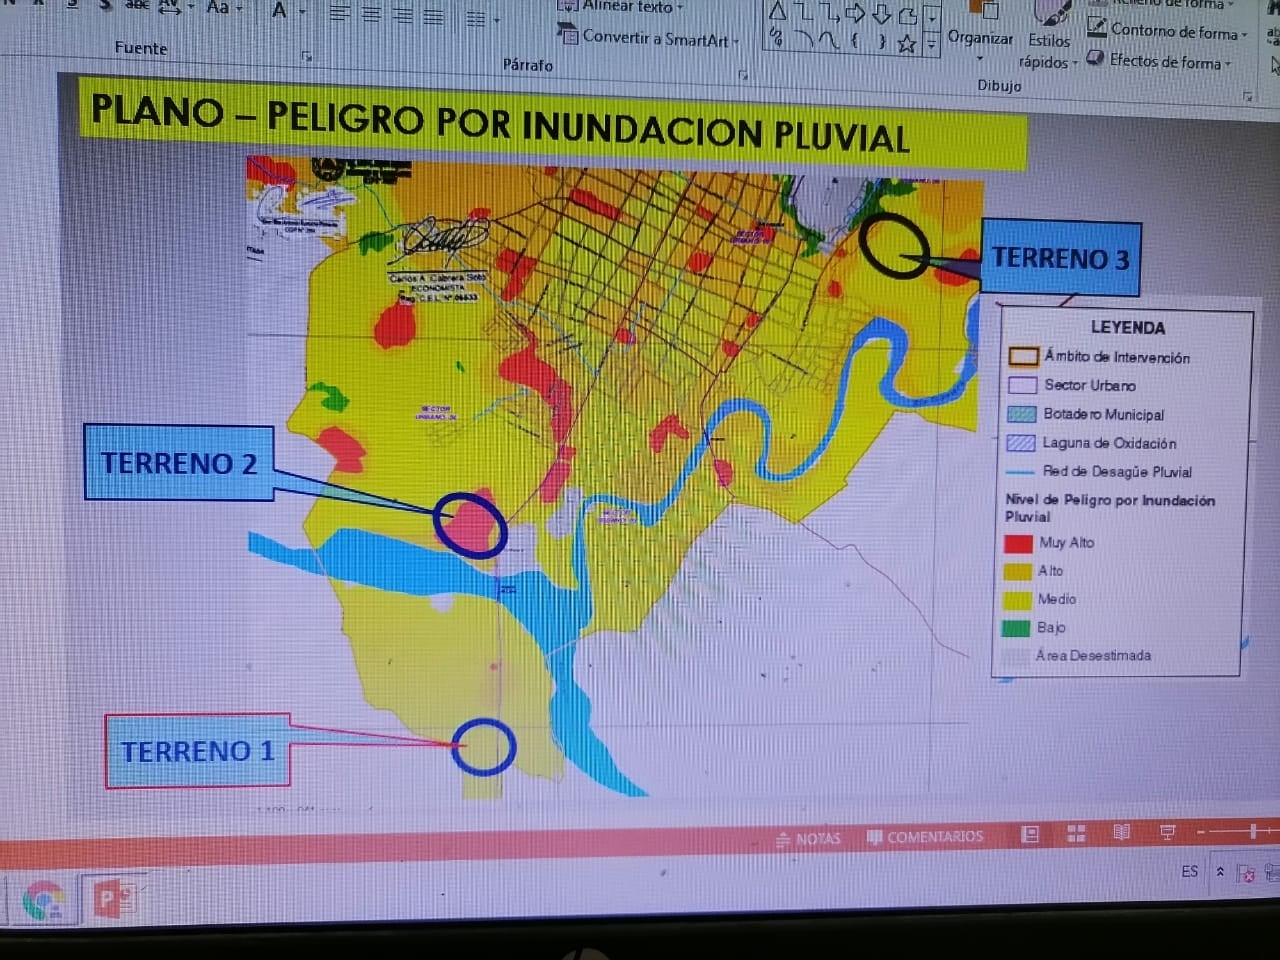Click the Botadero Municipal legend entry
This screenshot has width=1280, height=960.
1085,414
